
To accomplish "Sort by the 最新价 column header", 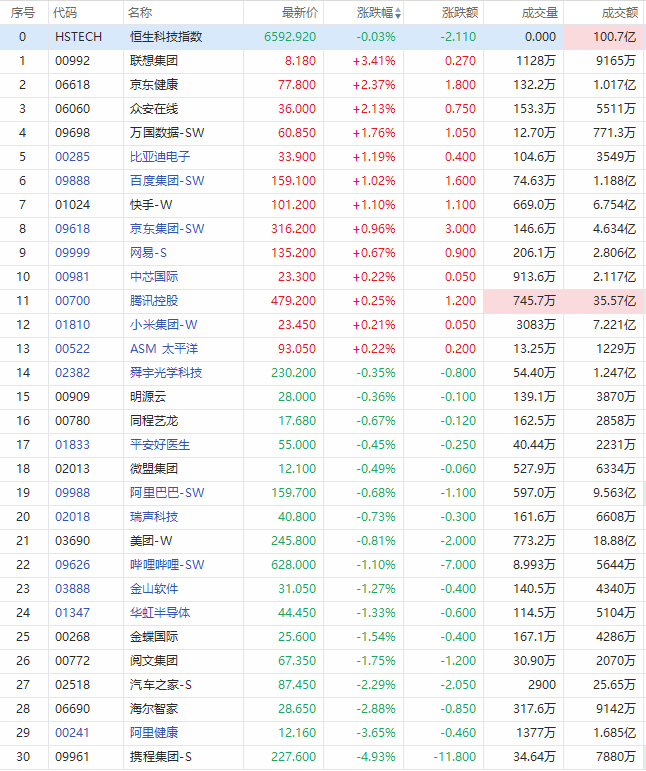I will [x=299, y=13].
